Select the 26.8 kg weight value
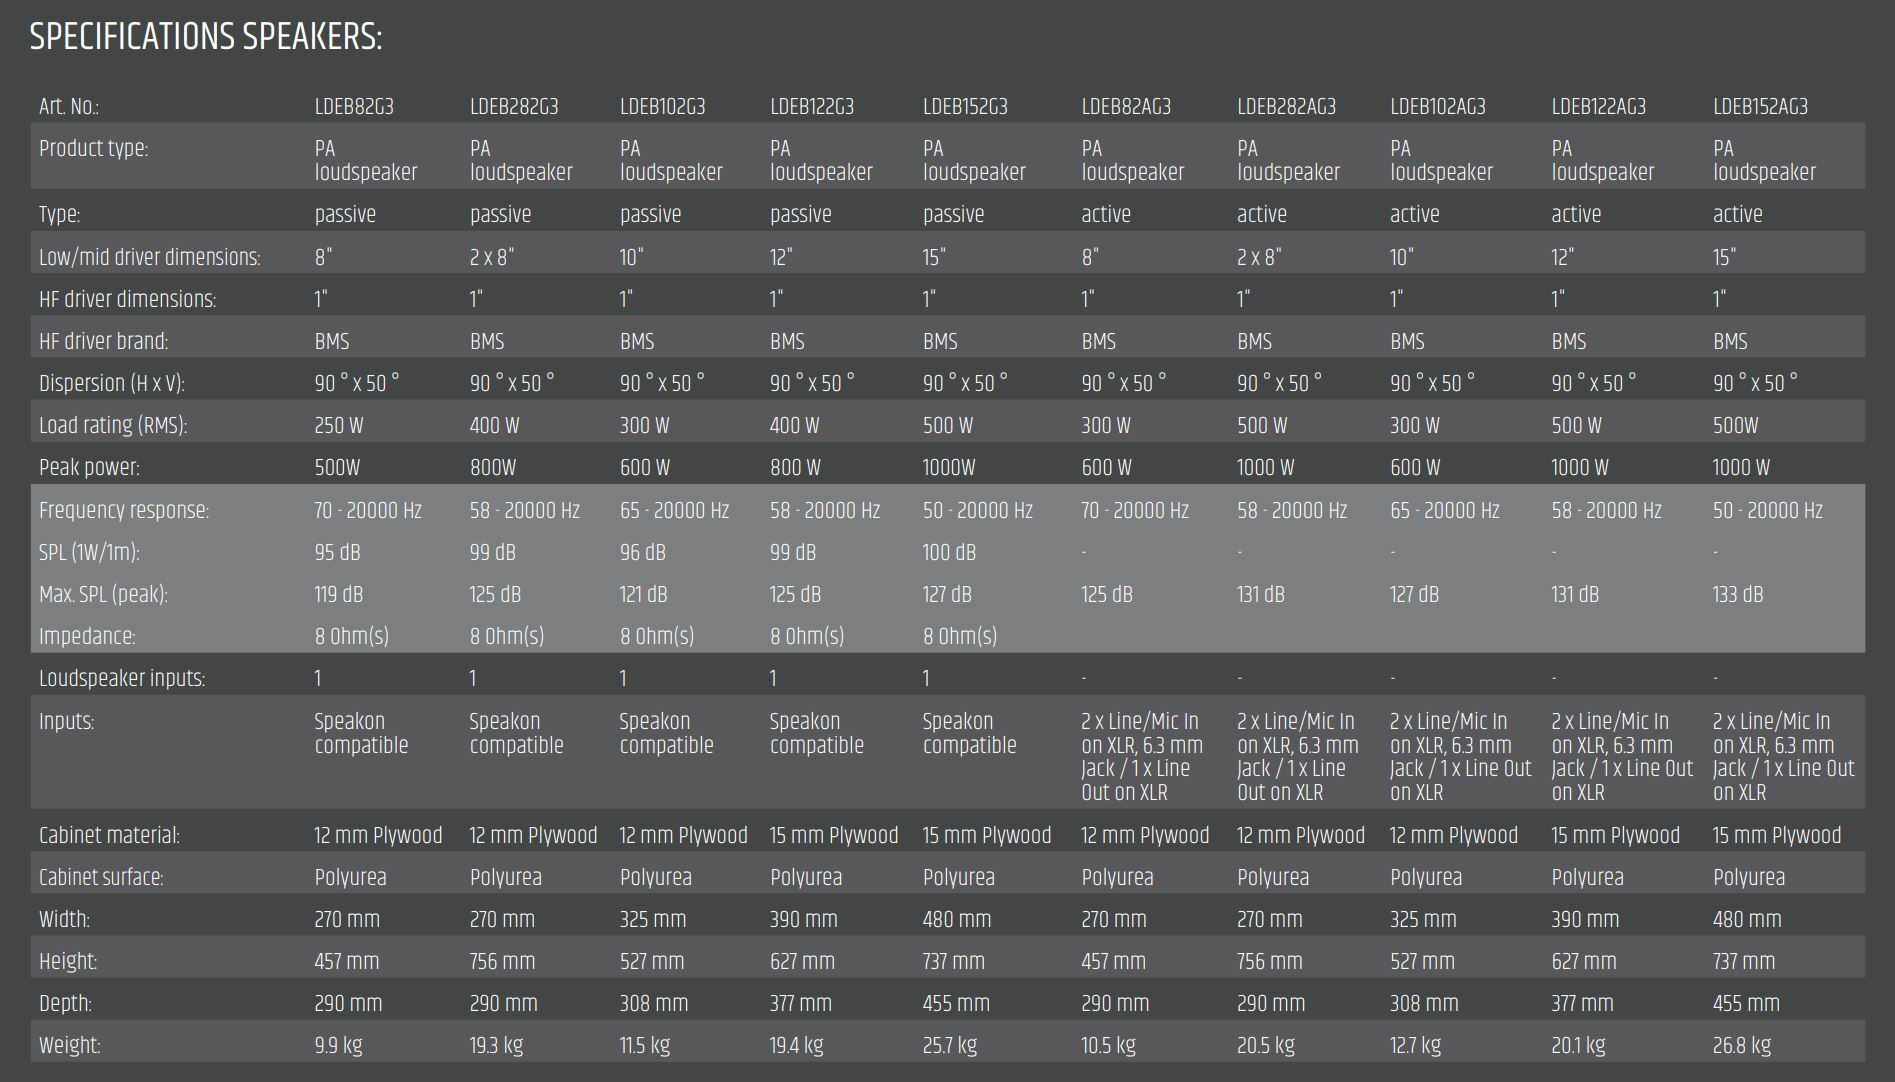This screenshot has height=1082, width=1895. [x=1741, y=1046]
